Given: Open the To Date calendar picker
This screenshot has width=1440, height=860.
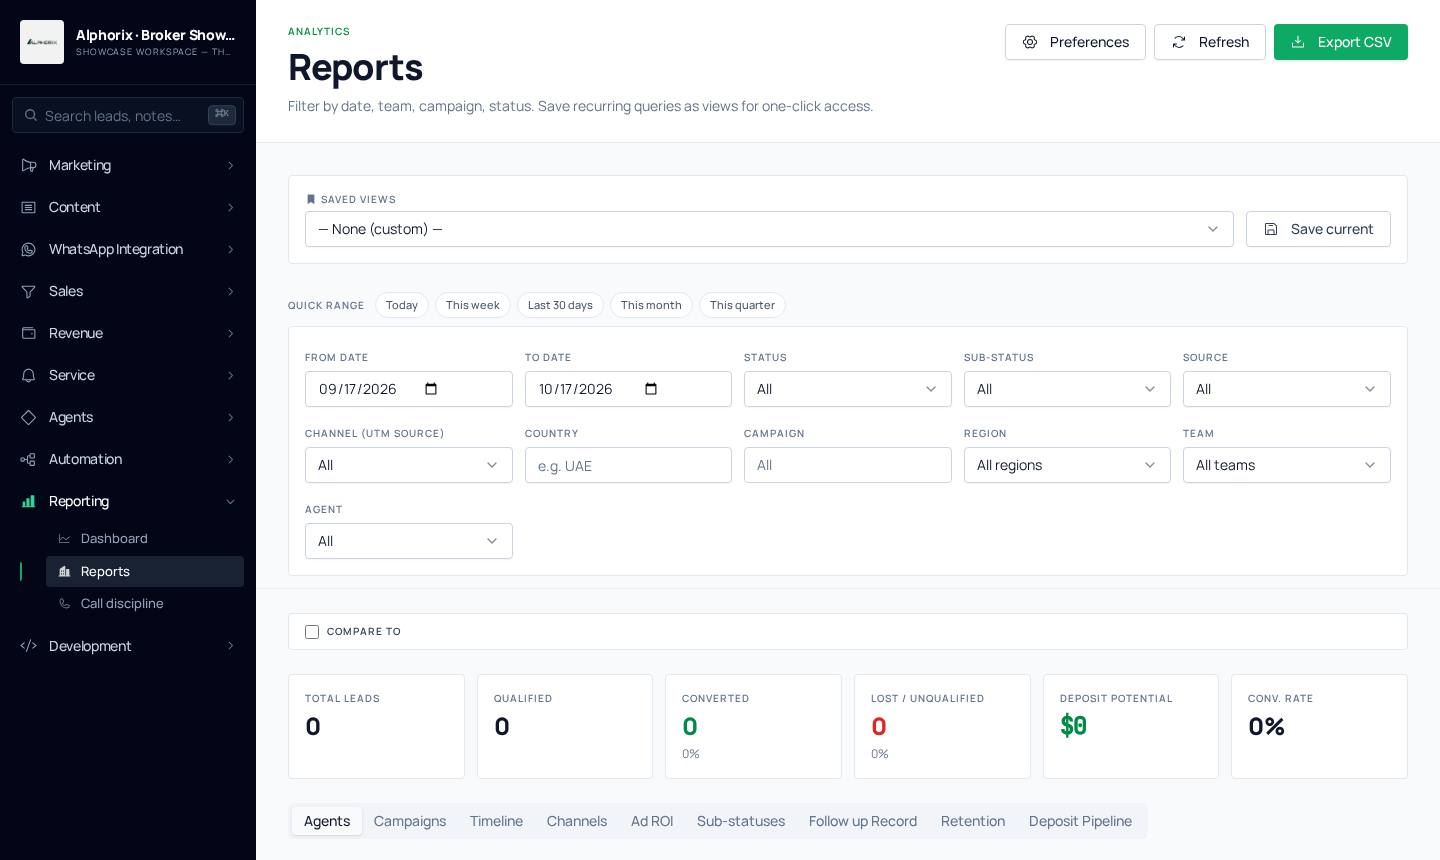Looking at the screenshot, I should (x=651, y=389).
